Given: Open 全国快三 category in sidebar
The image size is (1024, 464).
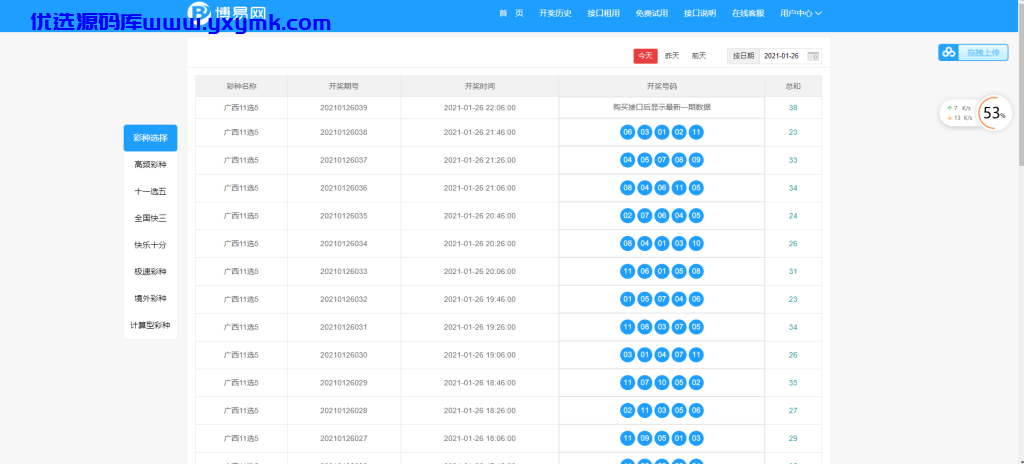Looking at the screenshot, I should coord(150,218).
